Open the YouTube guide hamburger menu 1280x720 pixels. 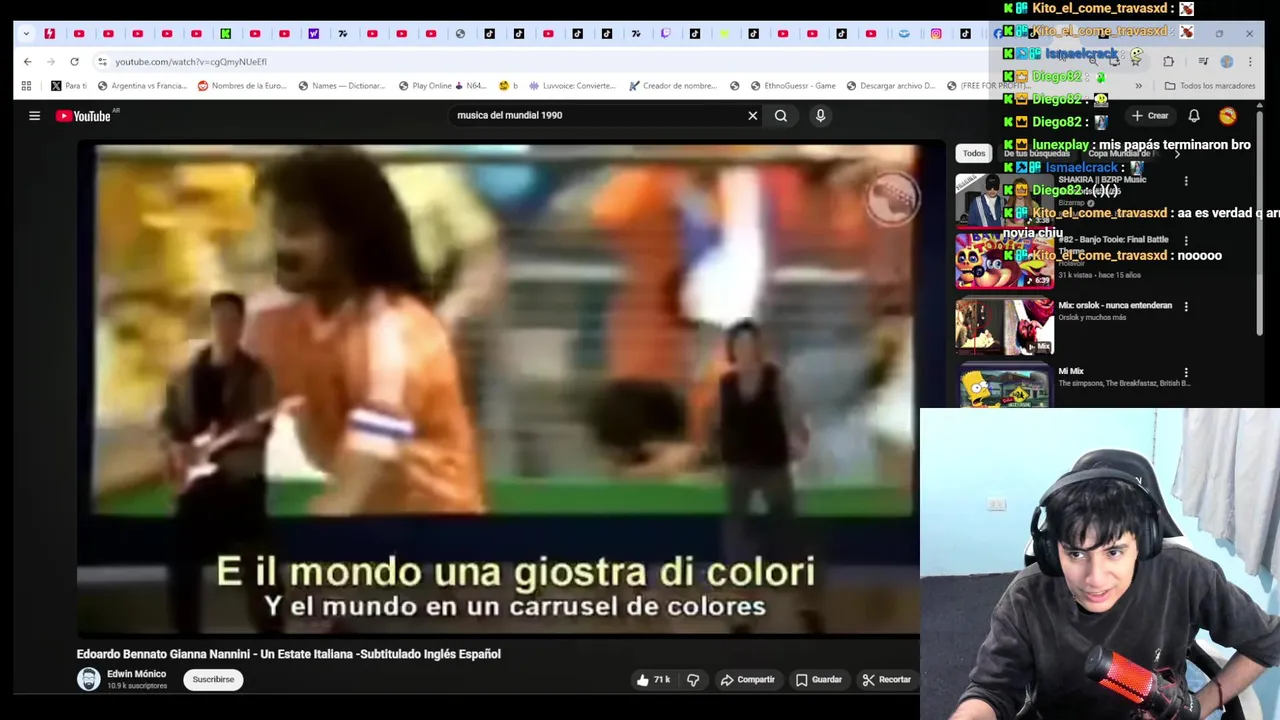point(34,116)
